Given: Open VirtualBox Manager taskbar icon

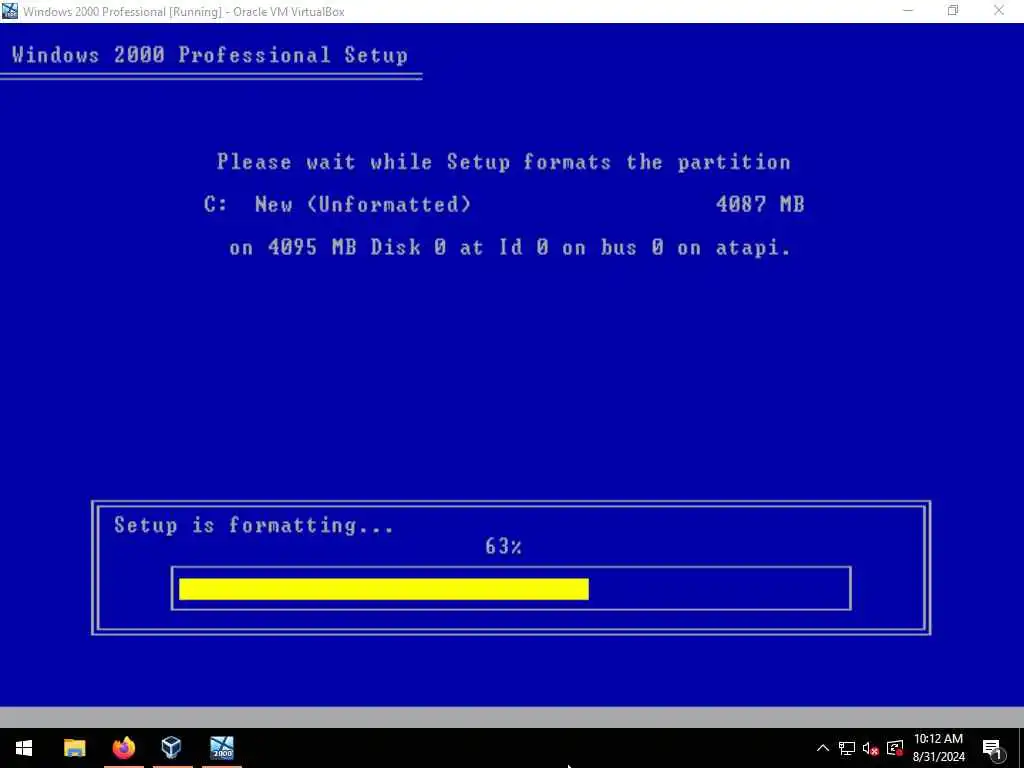Looking at the screenshot, I should tap(172, 748).
